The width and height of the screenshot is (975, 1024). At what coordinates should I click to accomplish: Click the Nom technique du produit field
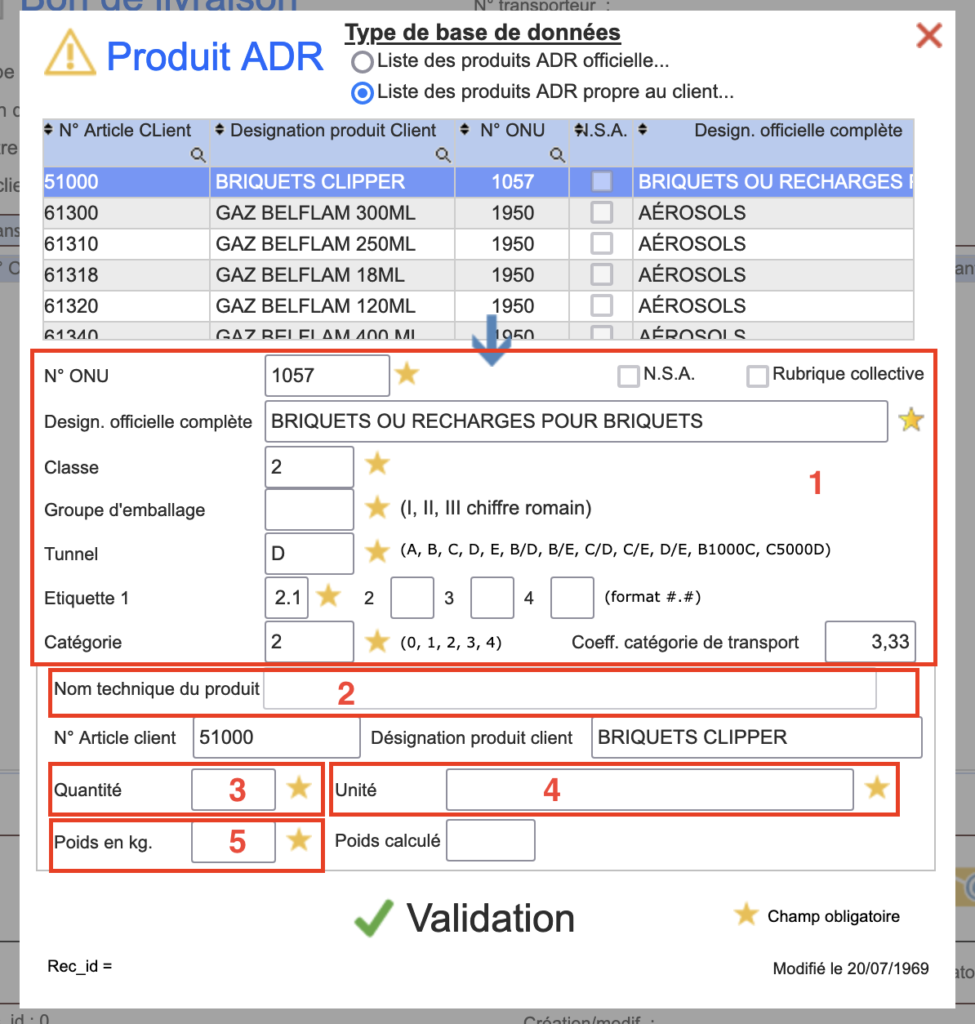click(x=570, y=690)
